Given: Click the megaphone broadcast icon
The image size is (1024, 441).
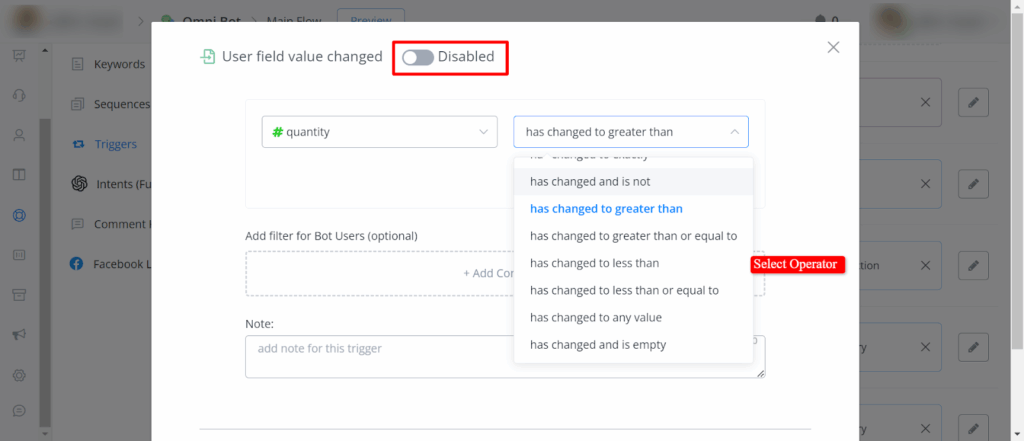Looking at the screenshot, I should [x=18, y=334].
